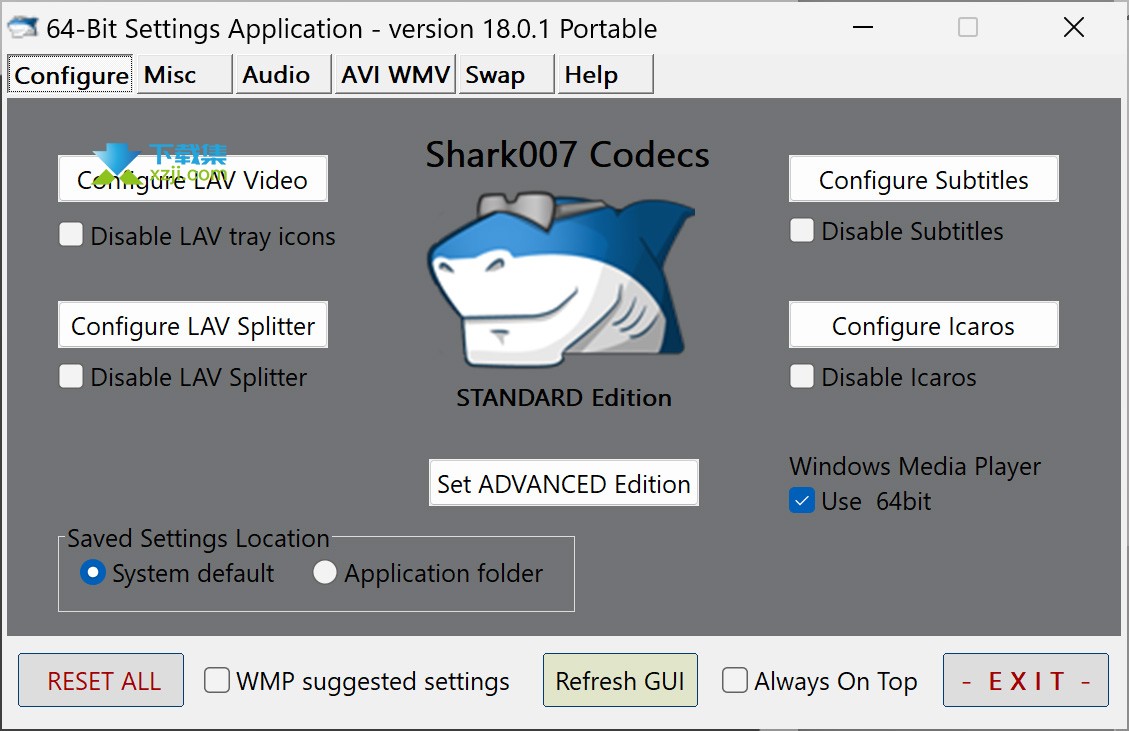Click the Shark007 Codecs heading
Screen dimensions: 1129x731
point(567,155)
